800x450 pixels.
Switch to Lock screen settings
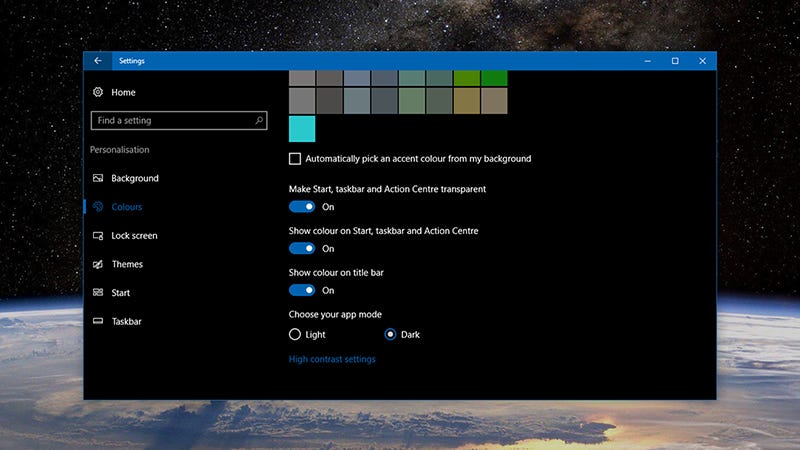(134, 235)
